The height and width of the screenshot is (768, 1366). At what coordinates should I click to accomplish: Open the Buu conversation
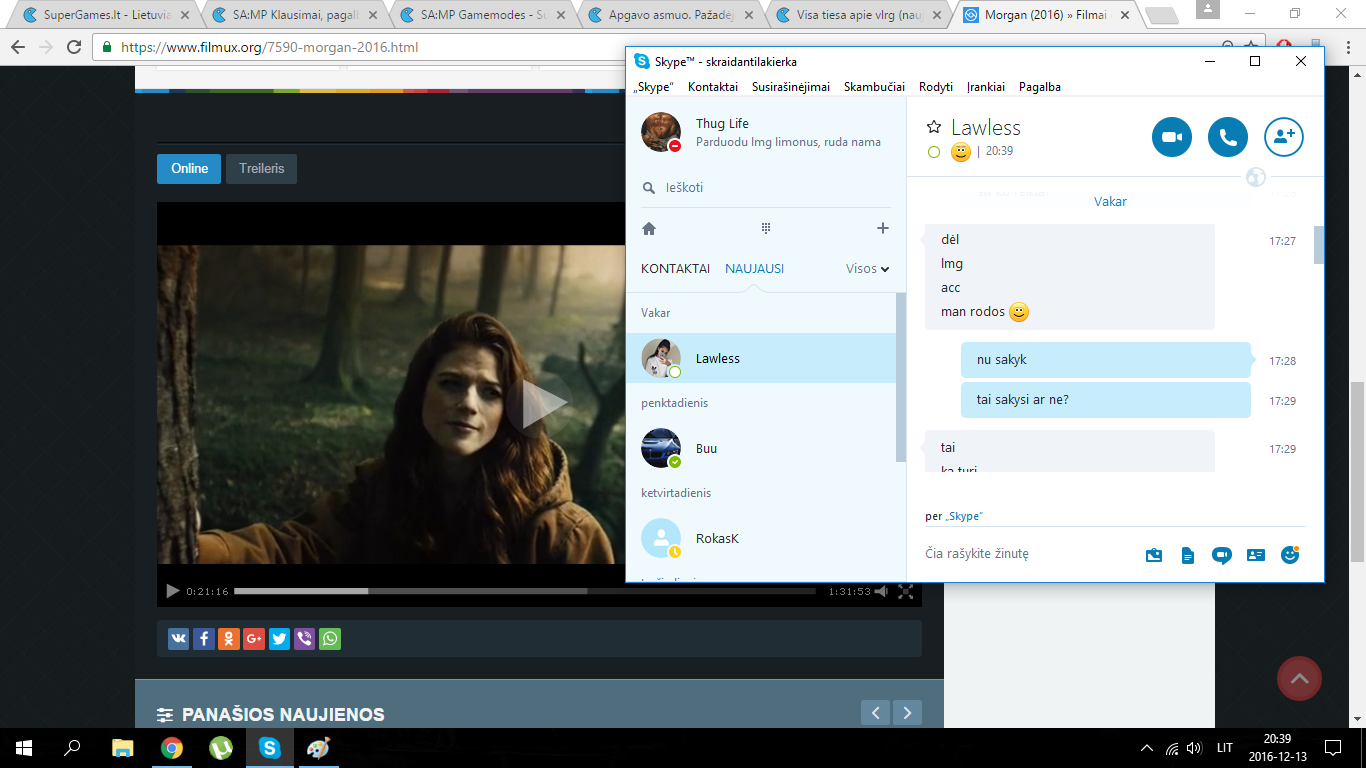pos(761,448)
